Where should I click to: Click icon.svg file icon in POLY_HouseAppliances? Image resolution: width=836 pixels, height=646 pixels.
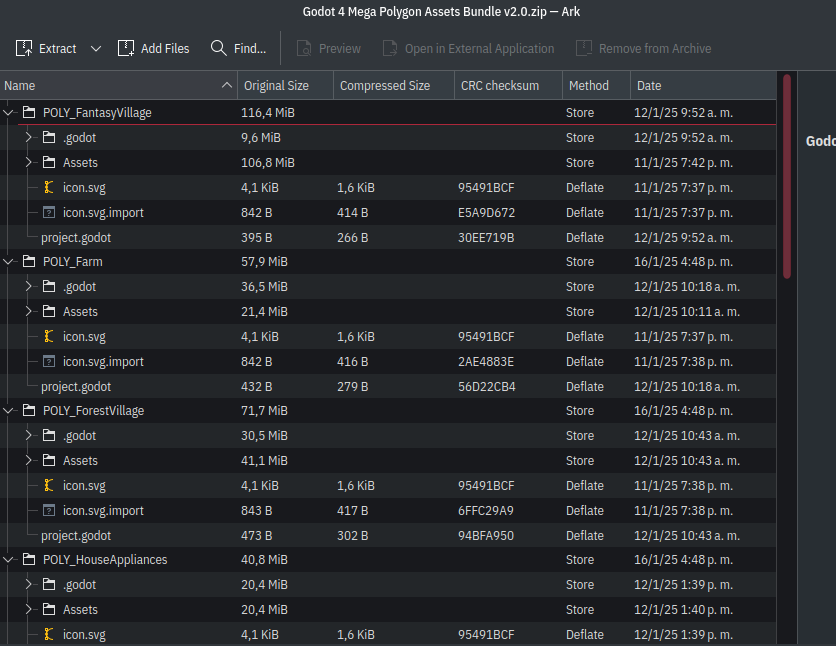(x=49, y=634)
